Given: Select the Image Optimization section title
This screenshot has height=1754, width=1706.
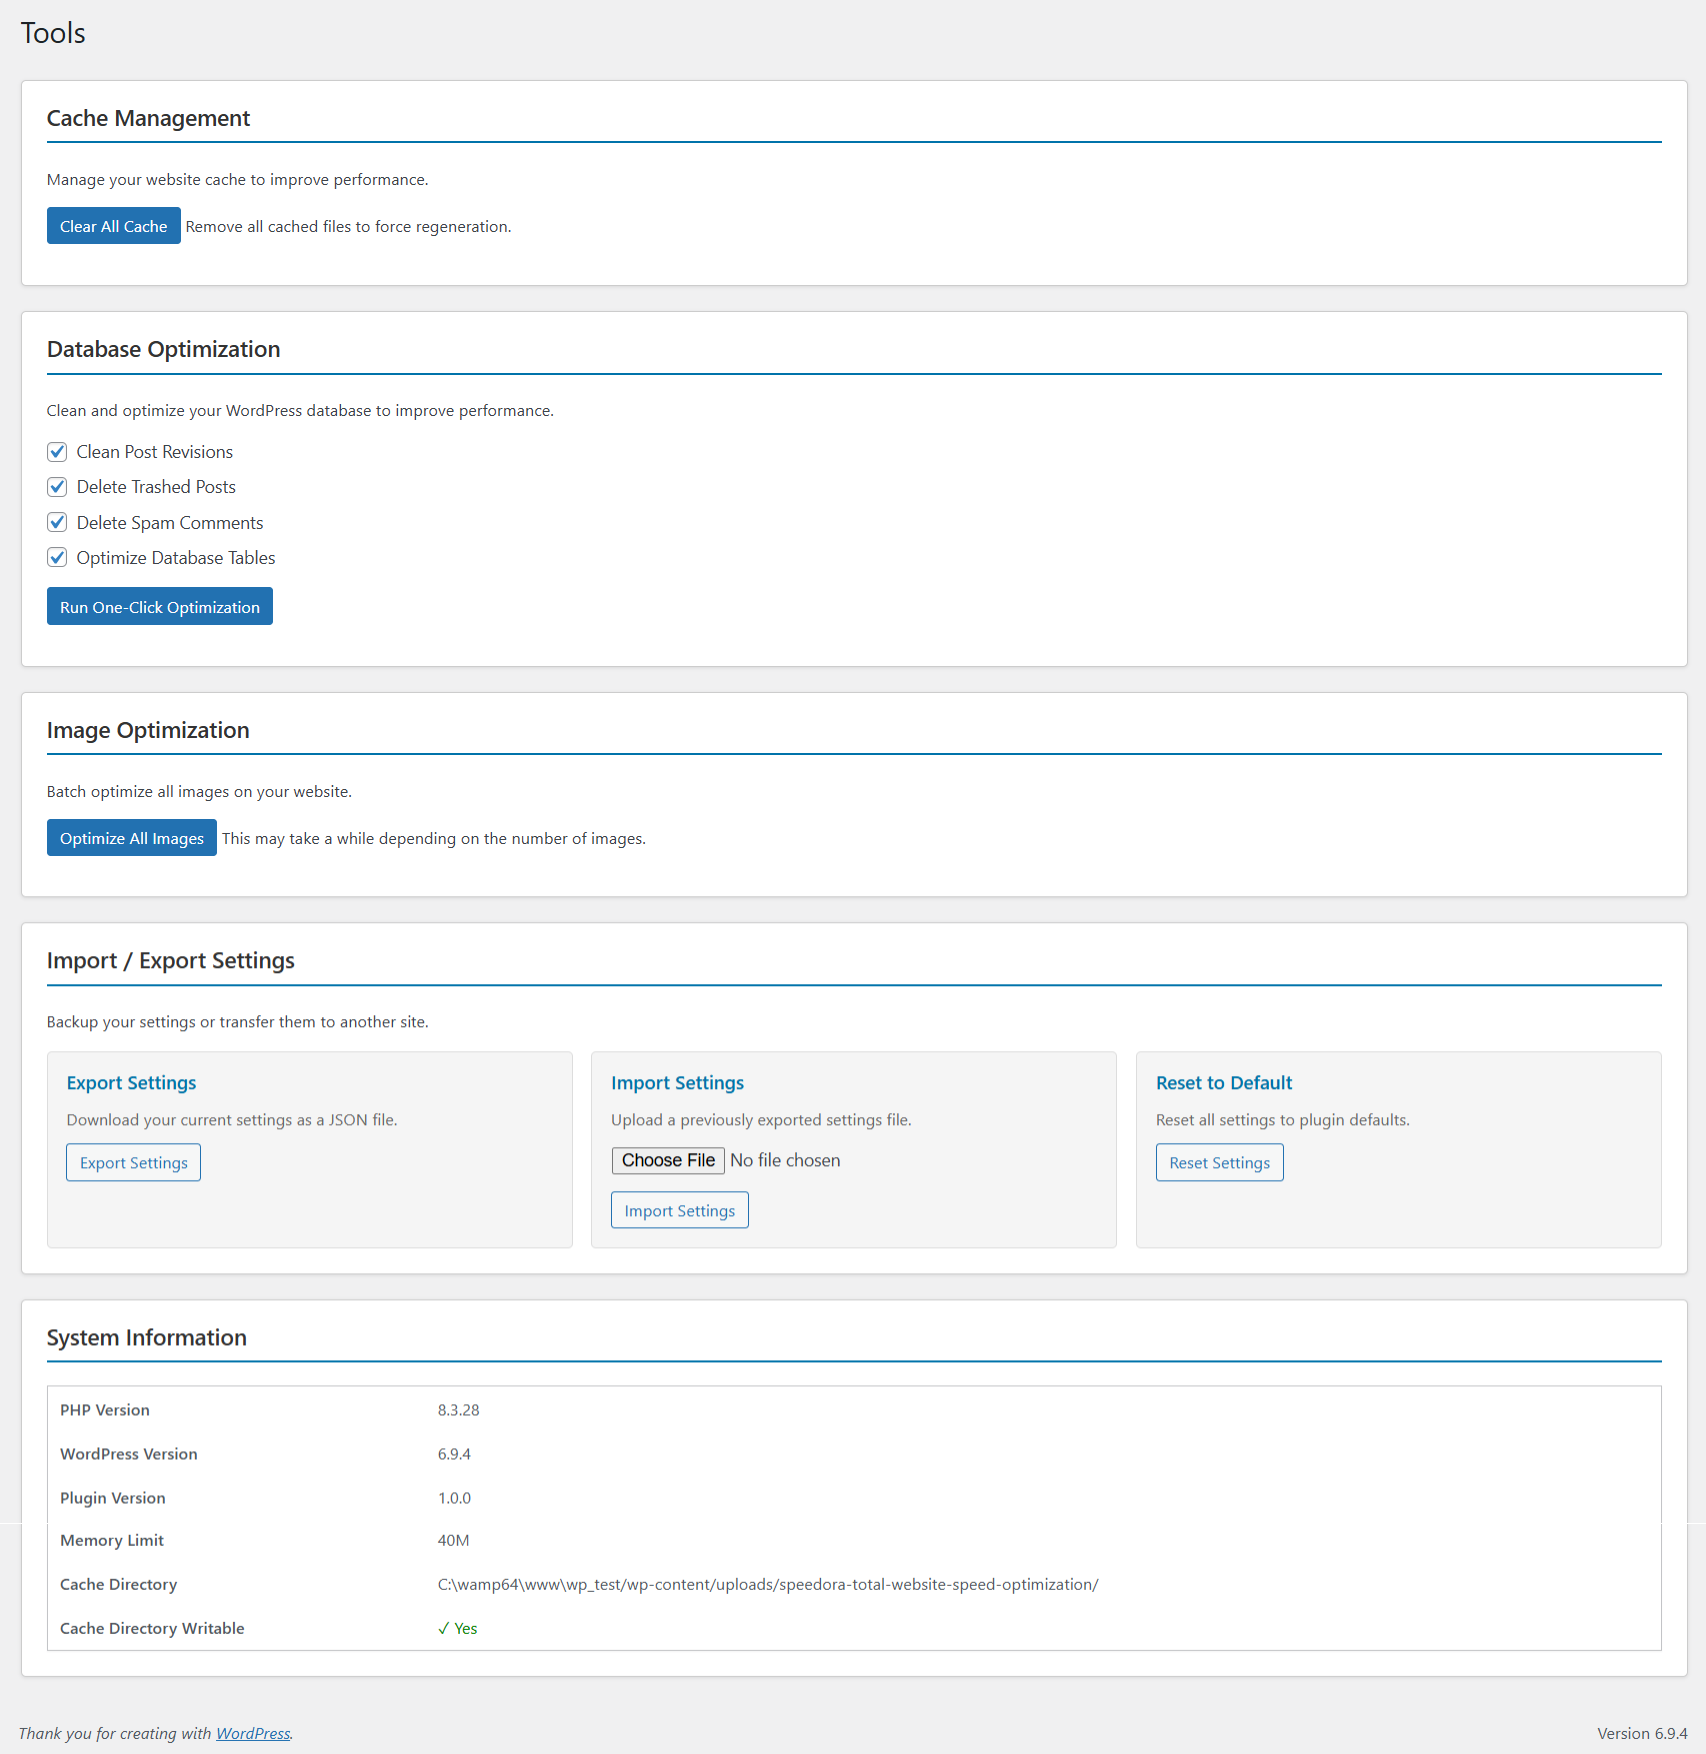Looking at the screenshot, I should (x=148, y=730).
